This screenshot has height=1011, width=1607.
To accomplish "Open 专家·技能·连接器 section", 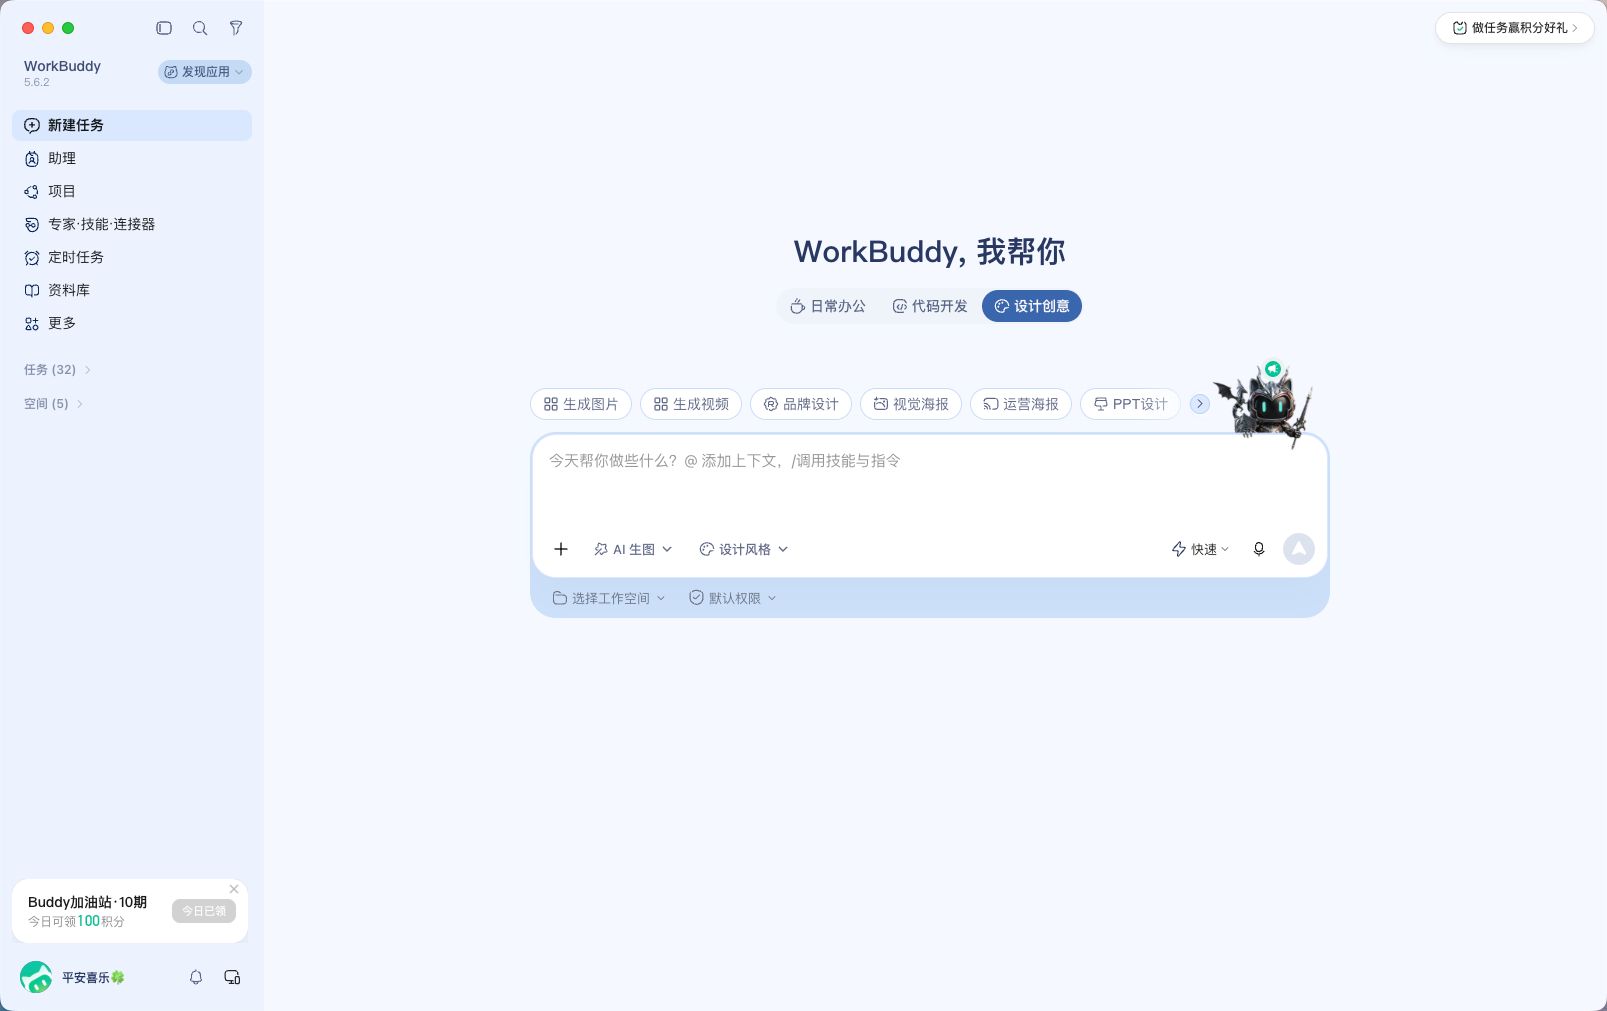I will (x=132, y=224).
